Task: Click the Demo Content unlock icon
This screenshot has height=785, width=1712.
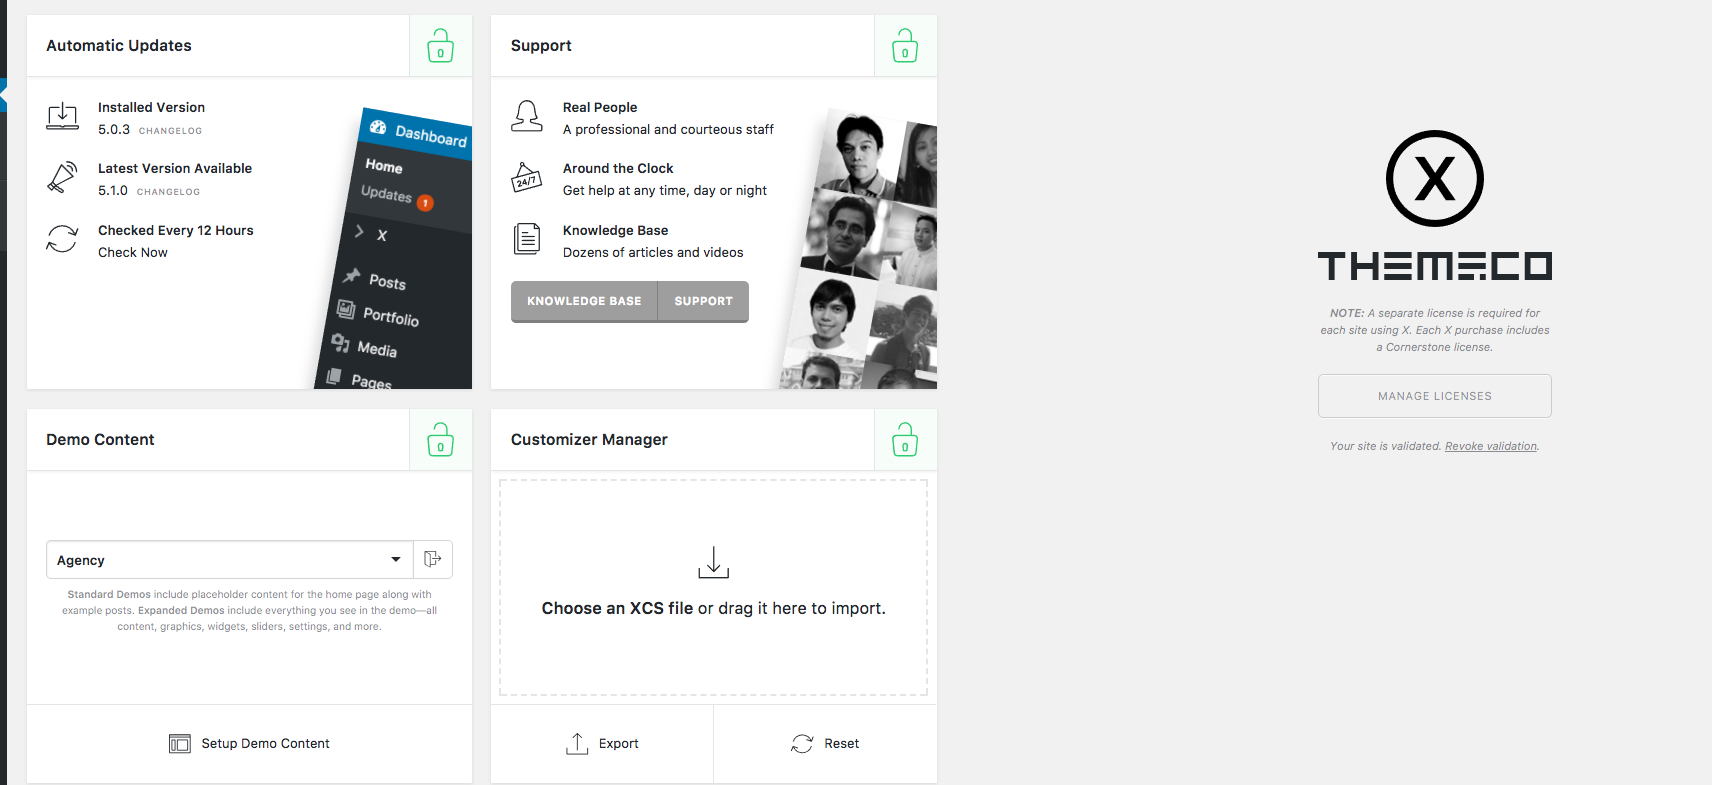Action: [x=440, y=440]
